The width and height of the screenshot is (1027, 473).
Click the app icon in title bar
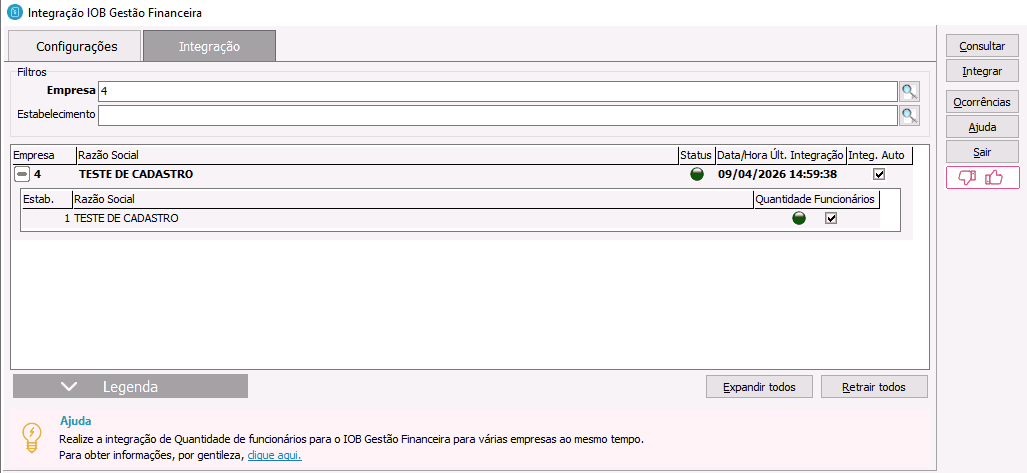pyautogui.click(x=13, y=12)
